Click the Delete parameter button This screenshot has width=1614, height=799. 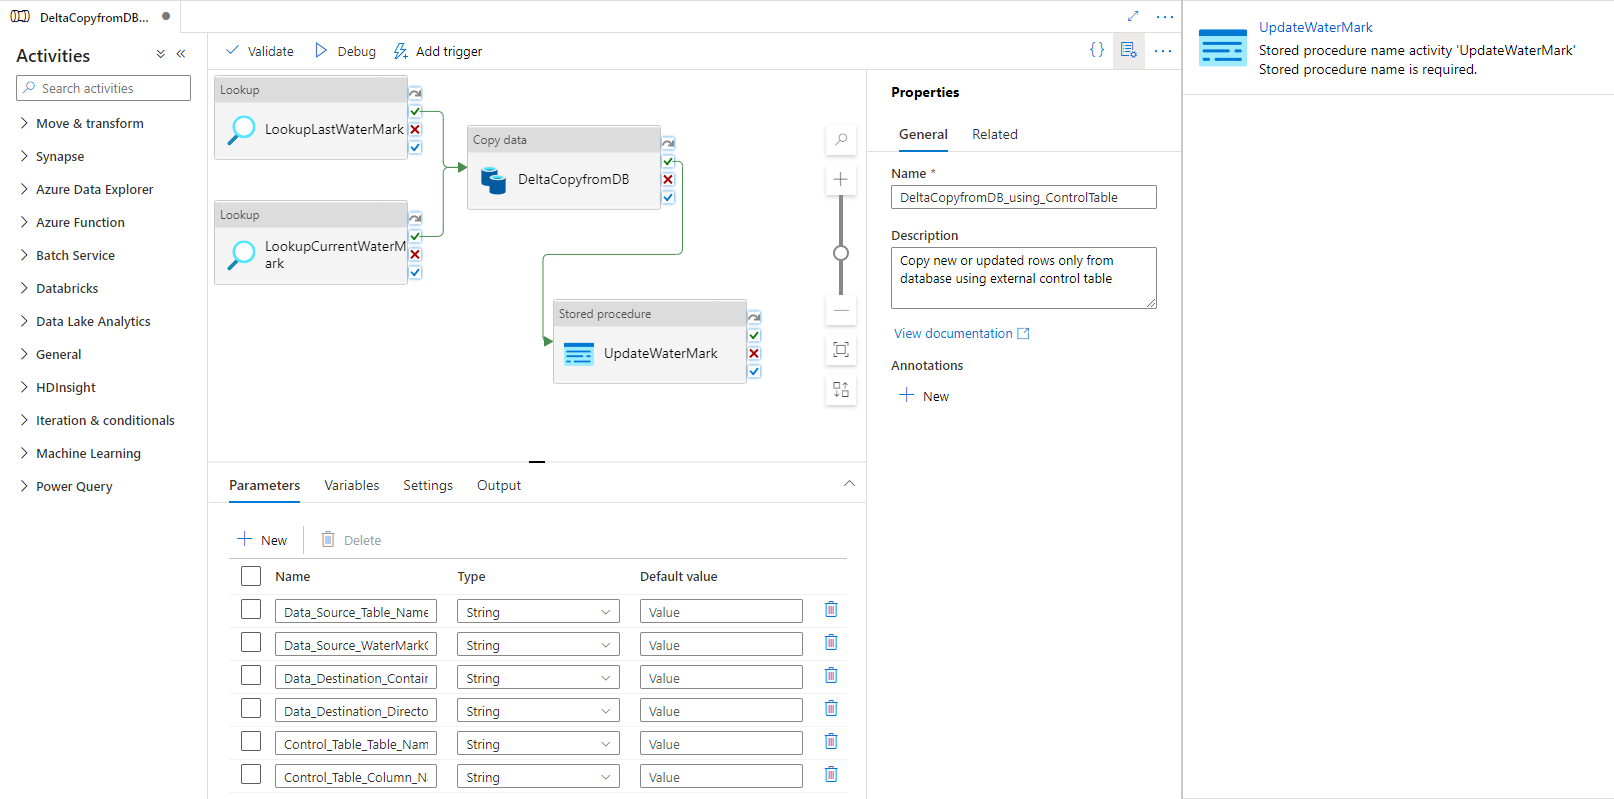pyautogui.click(x=351, y=540)
